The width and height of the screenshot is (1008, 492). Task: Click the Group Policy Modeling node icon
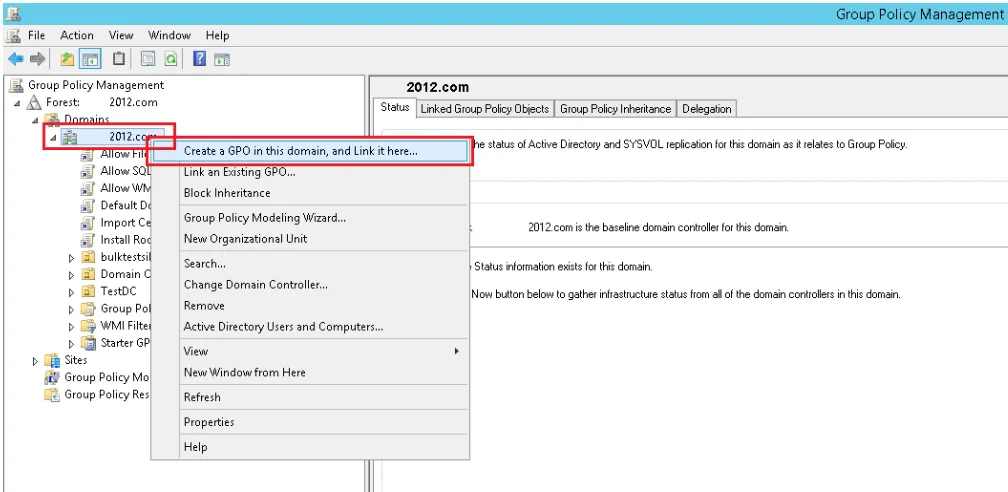(x=52, y=378)
